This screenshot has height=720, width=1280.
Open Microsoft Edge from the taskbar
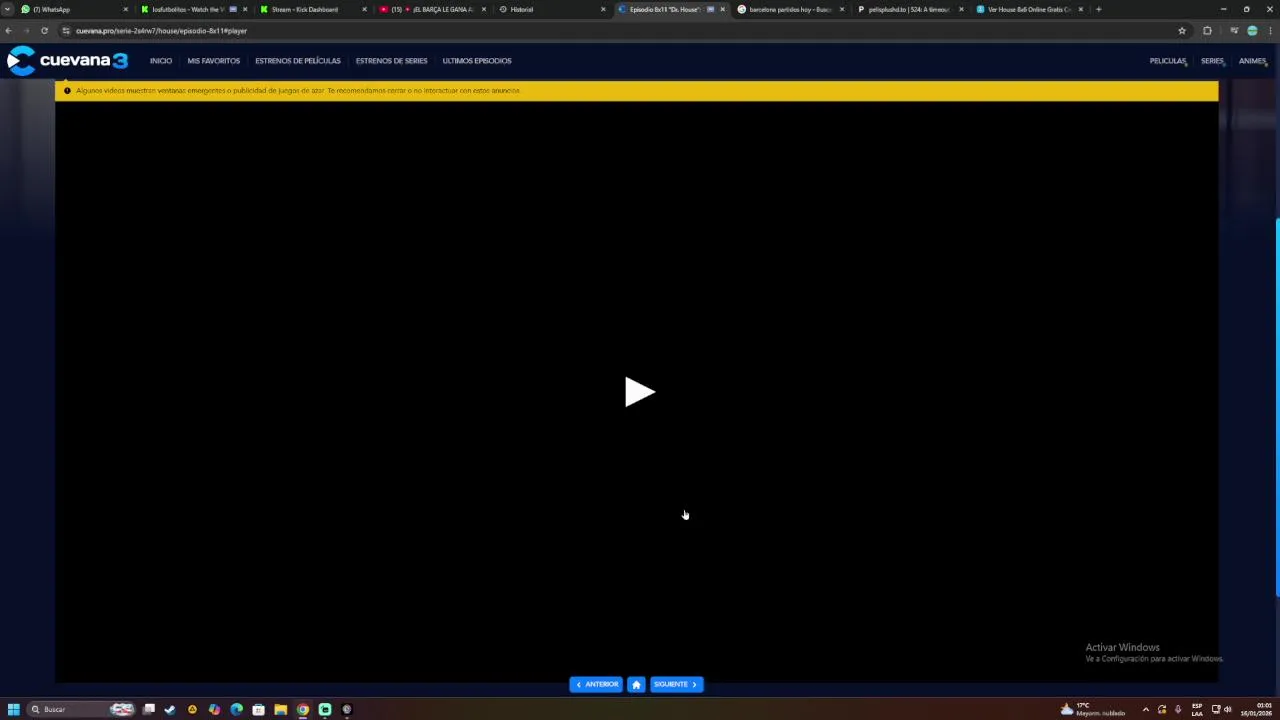[x=236, y=709]
